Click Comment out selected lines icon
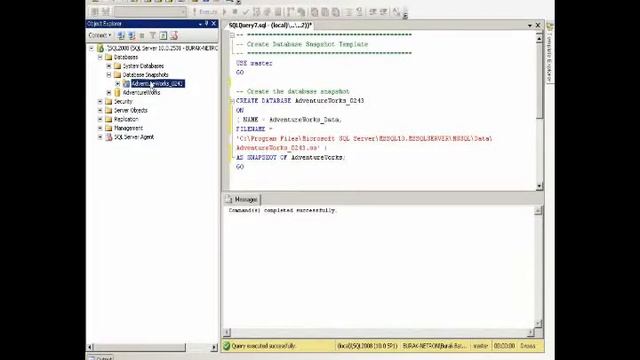This screenshot has height=360, width=640. [x=349, y=12]
